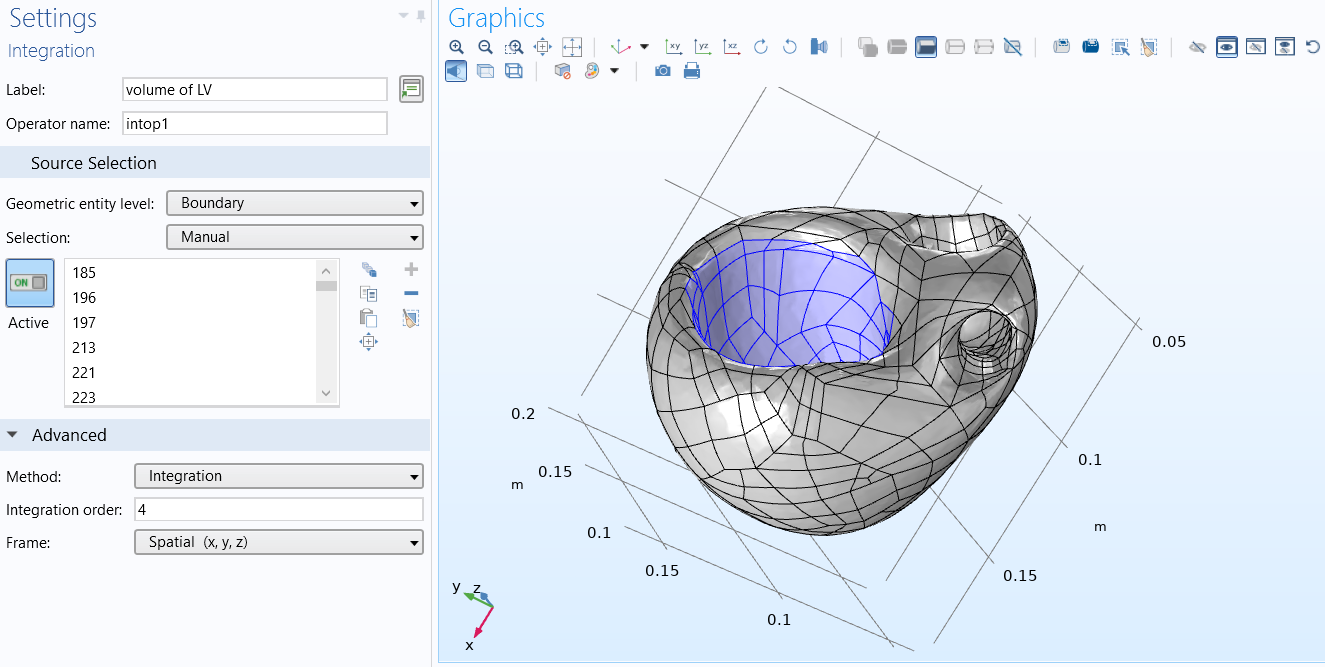Open the Frame dropdown showing Spatial
This screenshot has width=1325, height=667.
click(x=278, y=542)
